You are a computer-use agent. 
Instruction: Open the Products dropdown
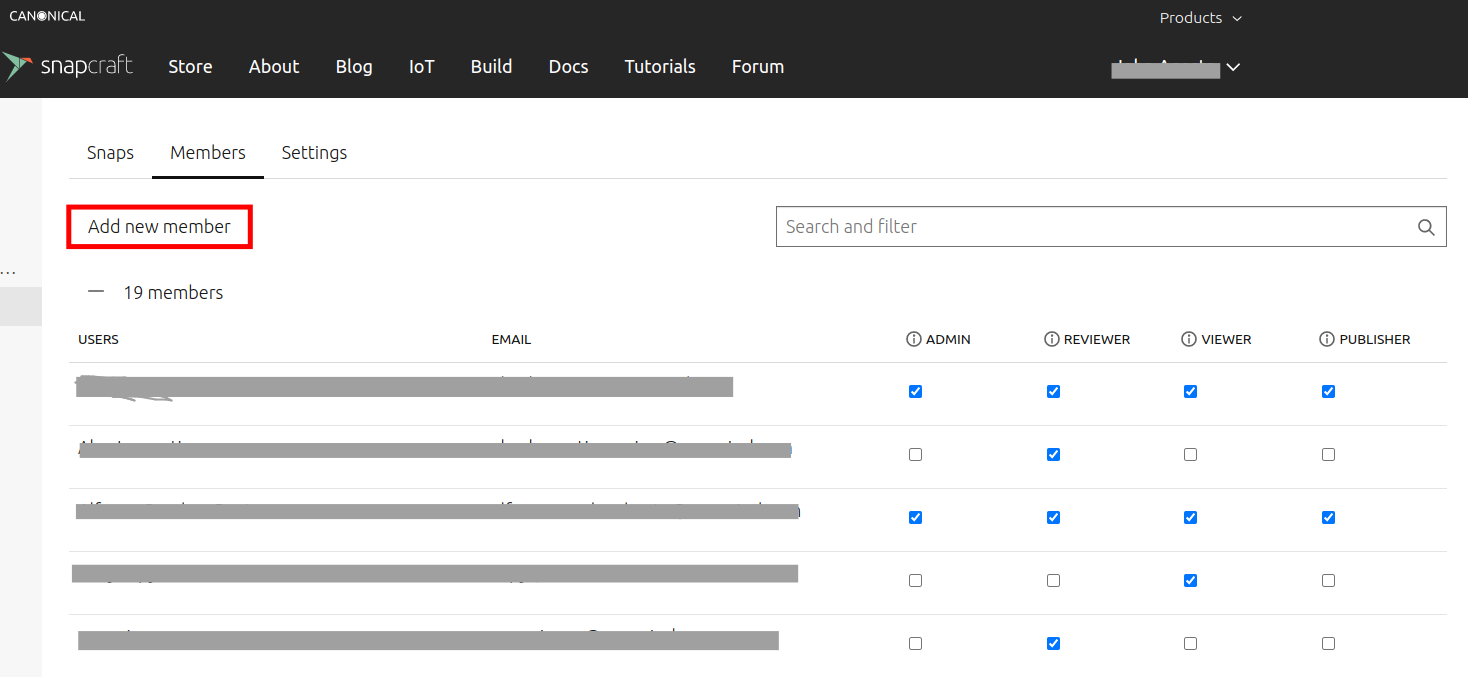1200,18
